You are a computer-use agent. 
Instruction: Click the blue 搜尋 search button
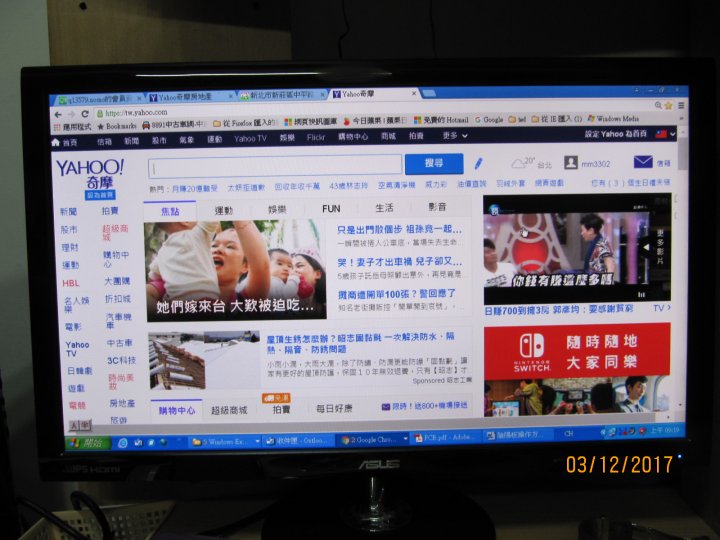click(434, 163)
